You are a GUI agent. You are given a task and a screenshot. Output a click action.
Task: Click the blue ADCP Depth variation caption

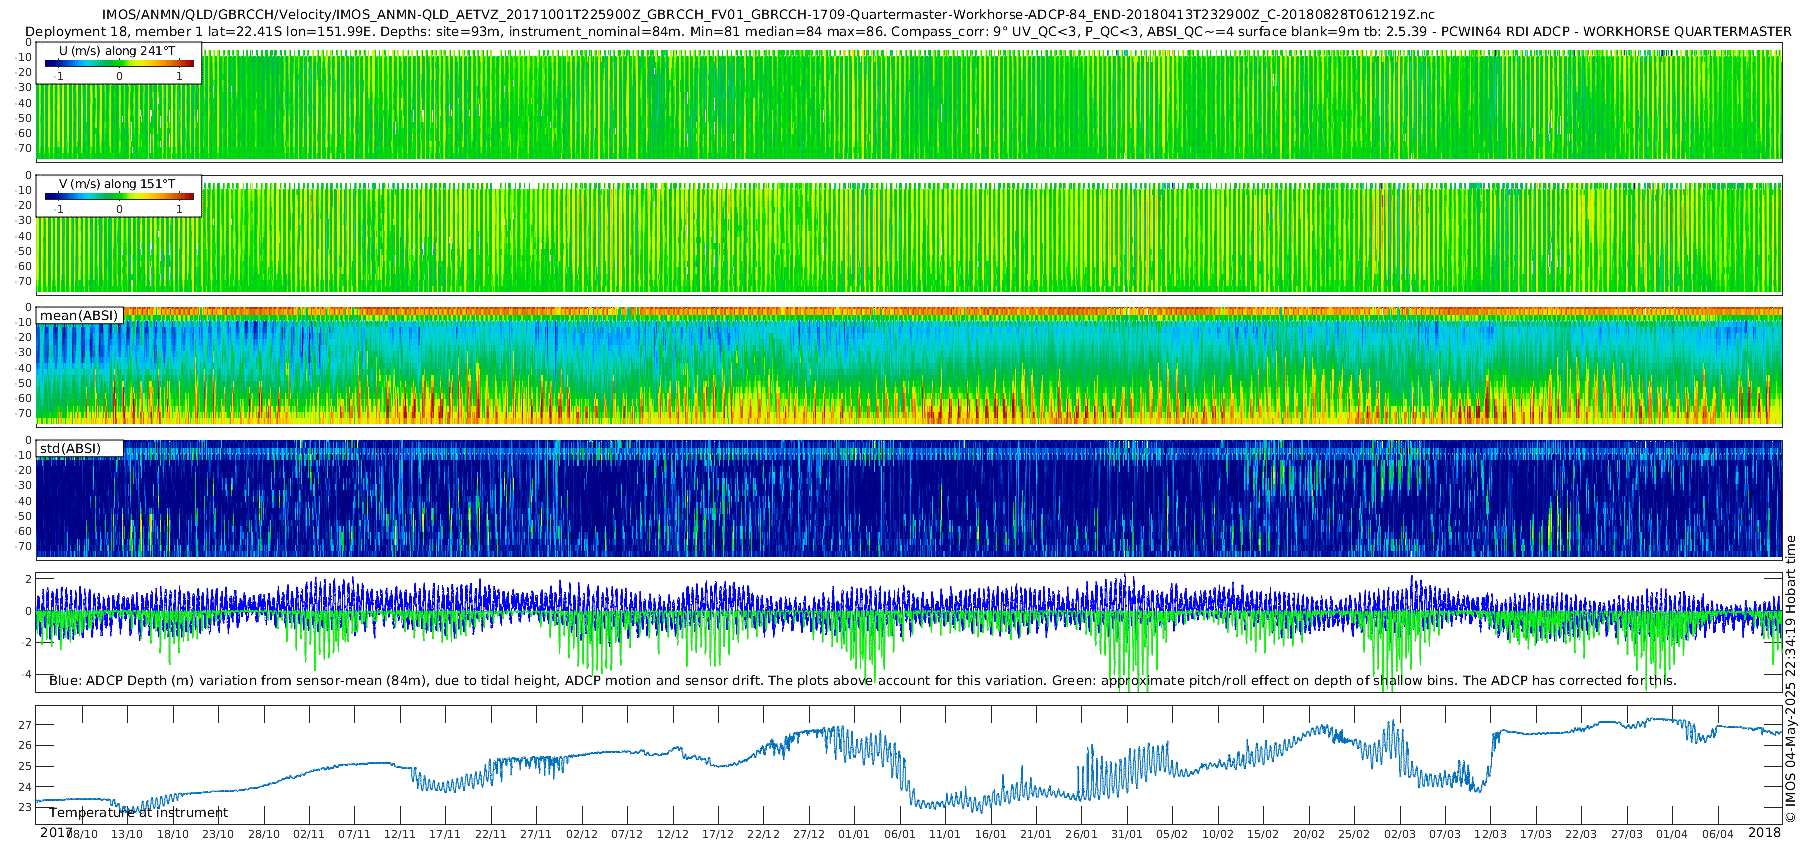coord(863,681)
